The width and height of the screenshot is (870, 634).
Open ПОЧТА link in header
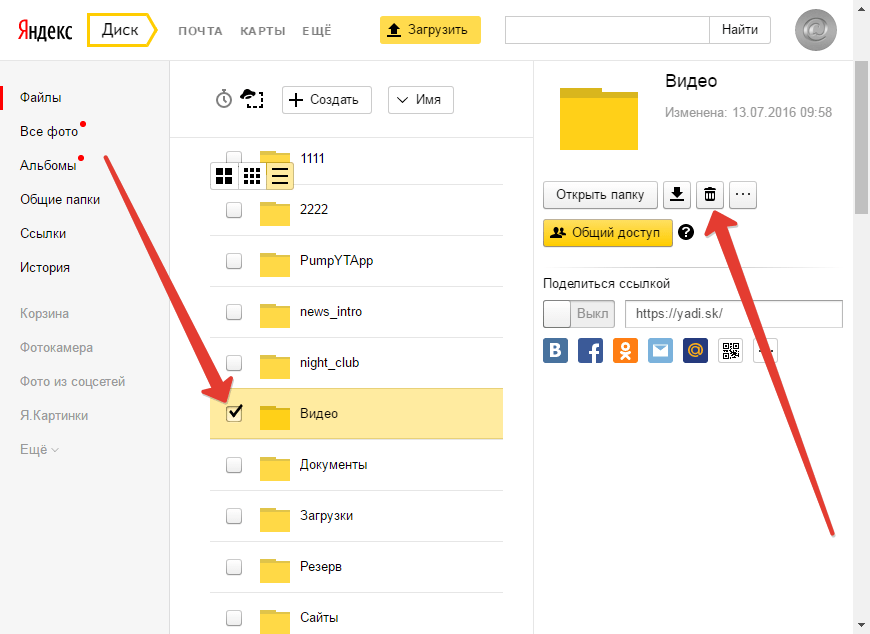point(200,31)
